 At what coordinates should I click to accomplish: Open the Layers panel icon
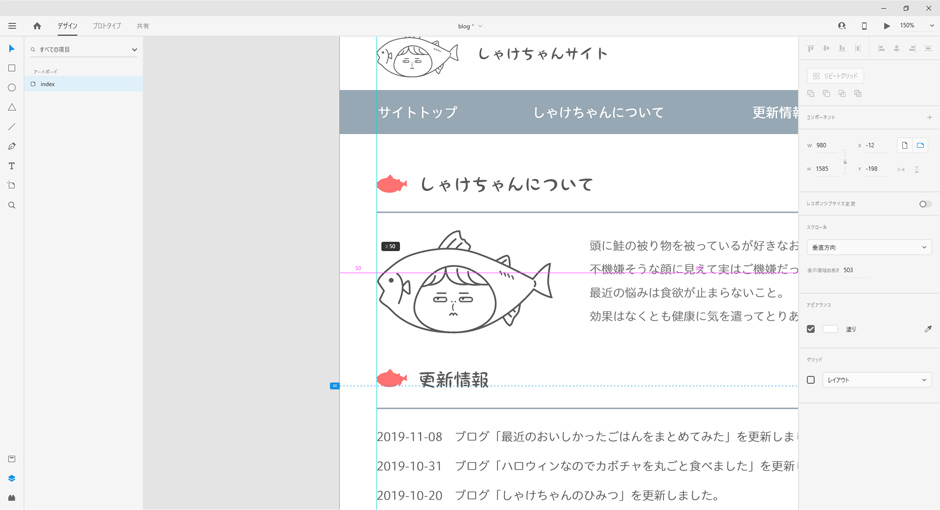12,478
